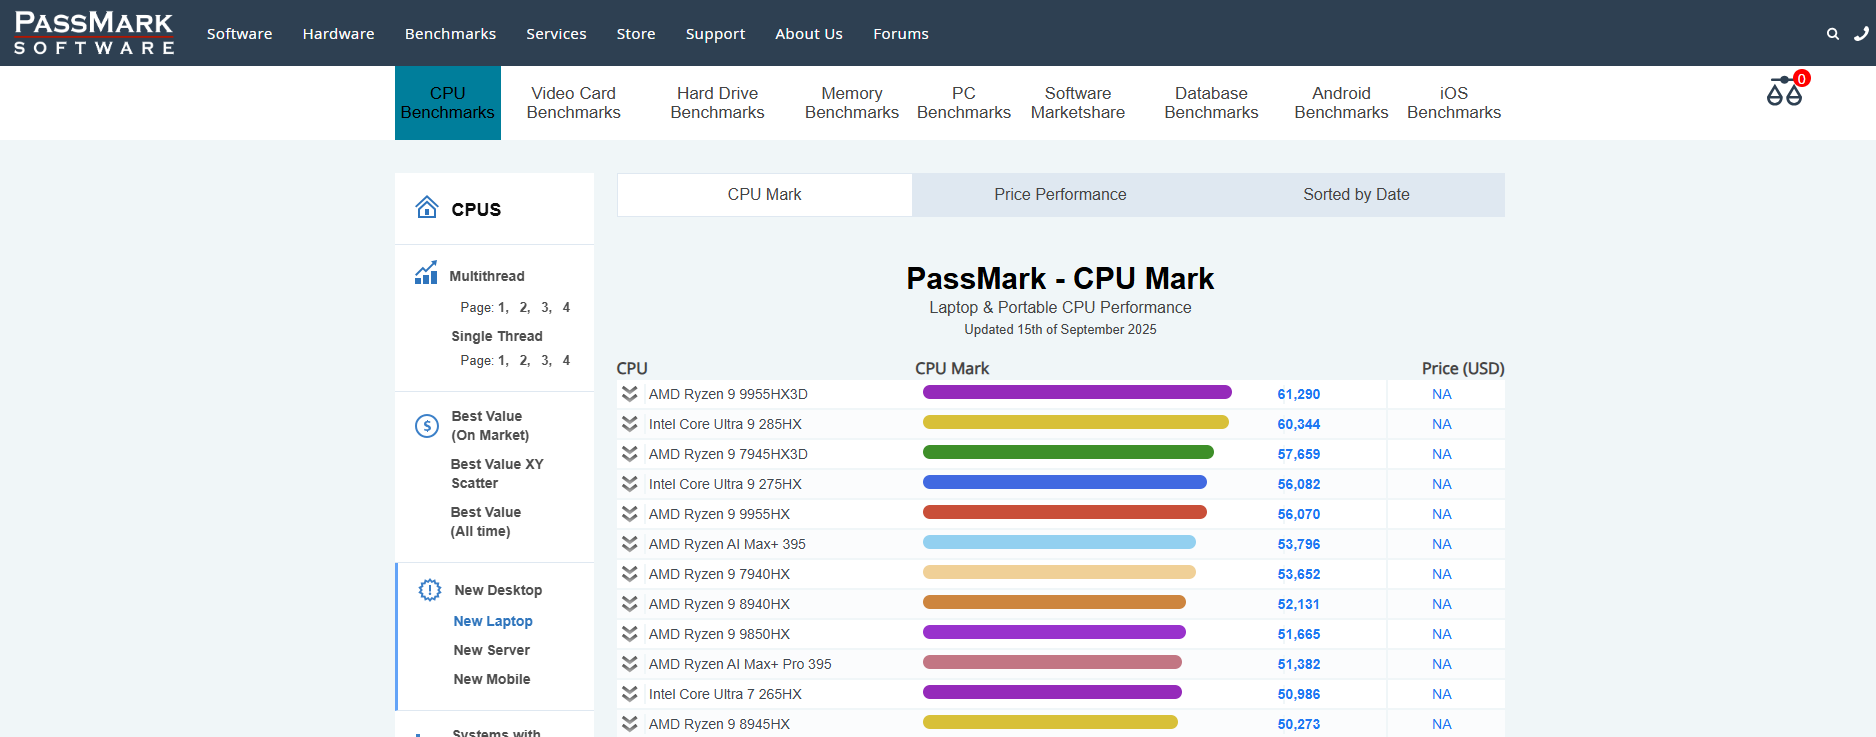Expand Intel Core Ultra 7 265HX row chevron

click(x=629, y=694)
